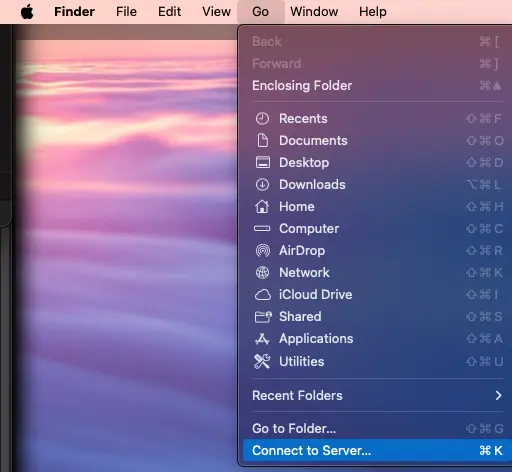The height and width of the screenshot is (472, 512).
Task: Click the AirDrop radar icon
Action: coord(262,251)
